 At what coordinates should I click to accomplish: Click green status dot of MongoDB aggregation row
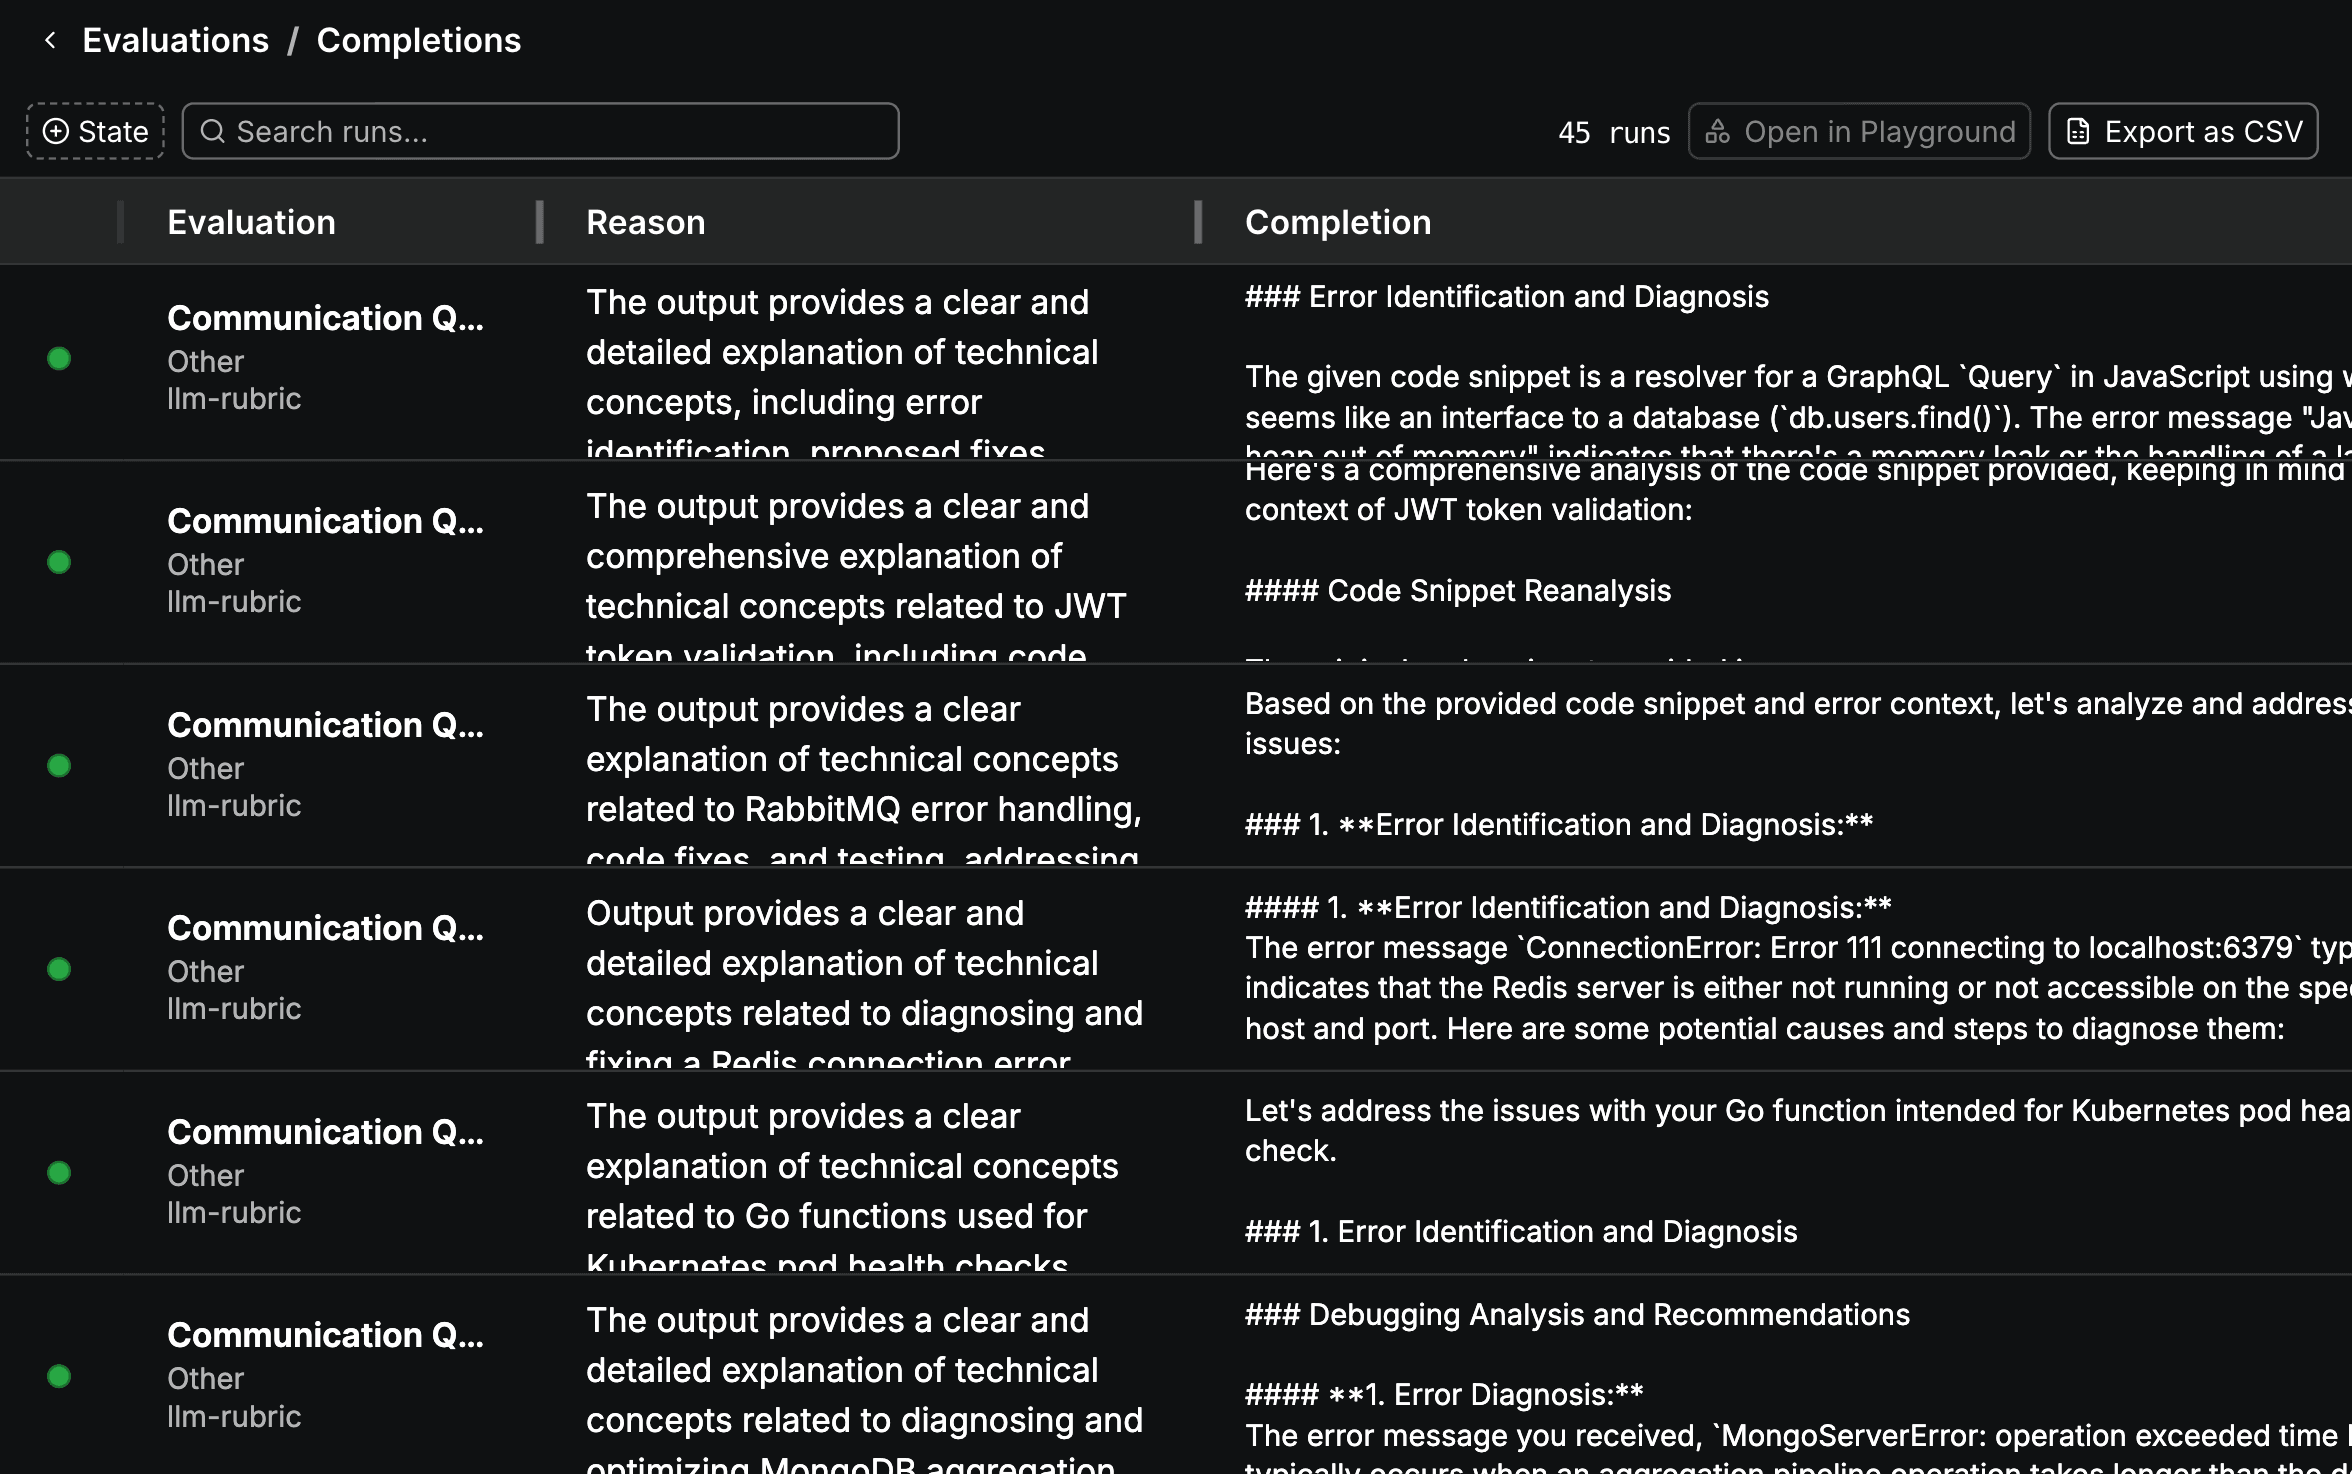click(59, 1376)
